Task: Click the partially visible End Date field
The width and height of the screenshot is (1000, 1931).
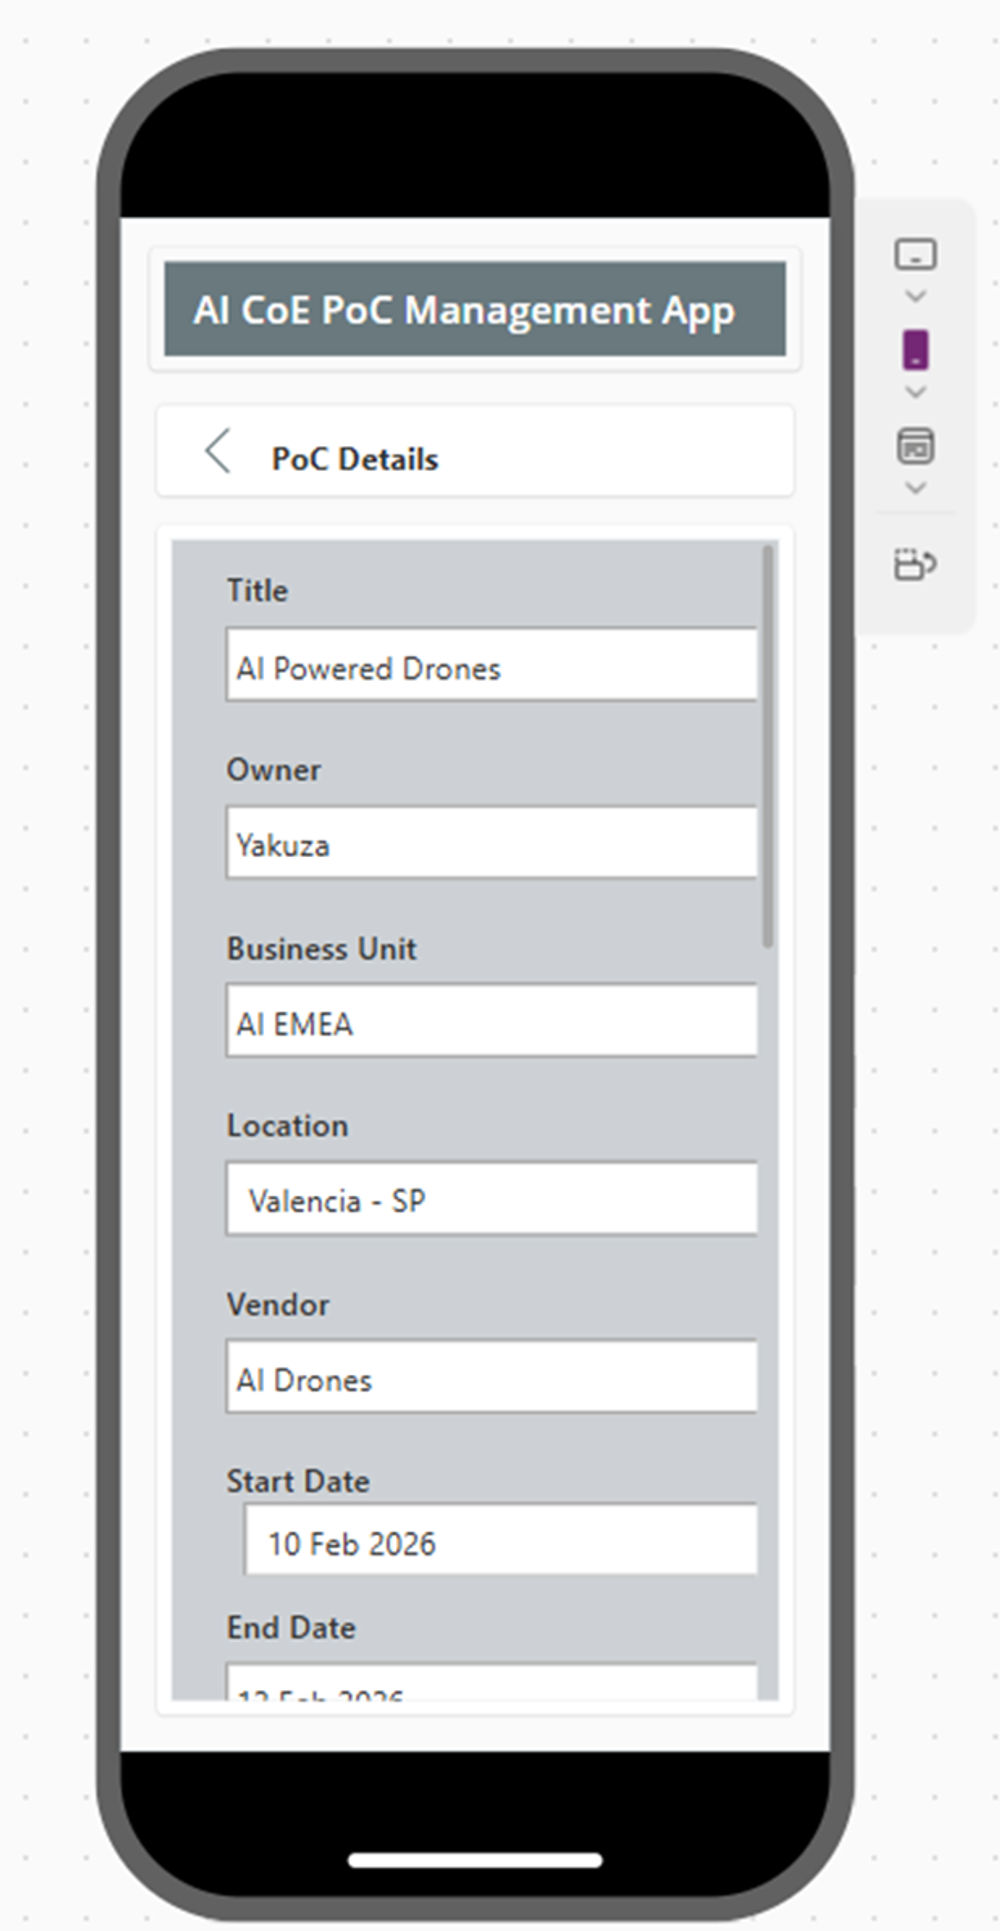Action: click(x=492, y=1682)
